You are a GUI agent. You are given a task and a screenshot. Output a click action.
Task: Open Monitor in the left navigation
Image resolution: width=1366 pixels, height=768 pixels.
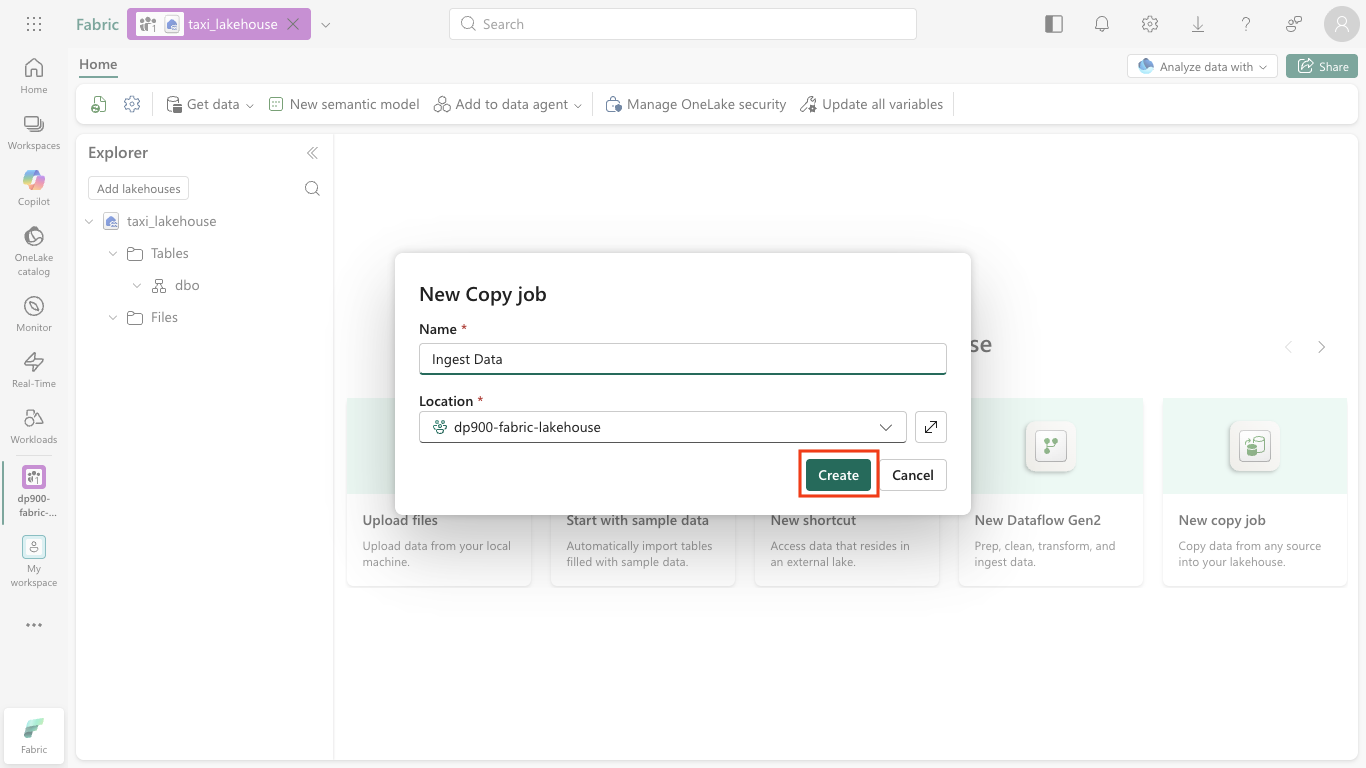(x=34, y=313)
